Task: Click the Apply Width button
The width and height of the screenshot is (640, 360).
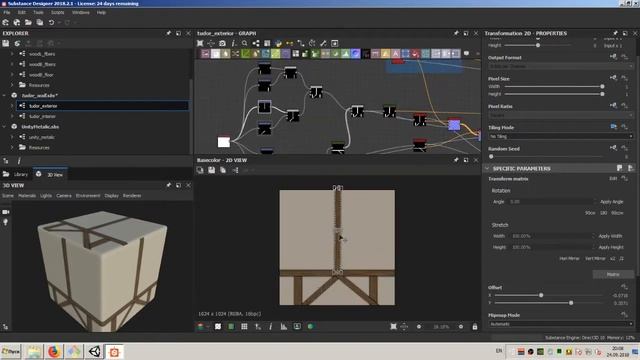Action: pyautogui.click(x=611, y=236)
